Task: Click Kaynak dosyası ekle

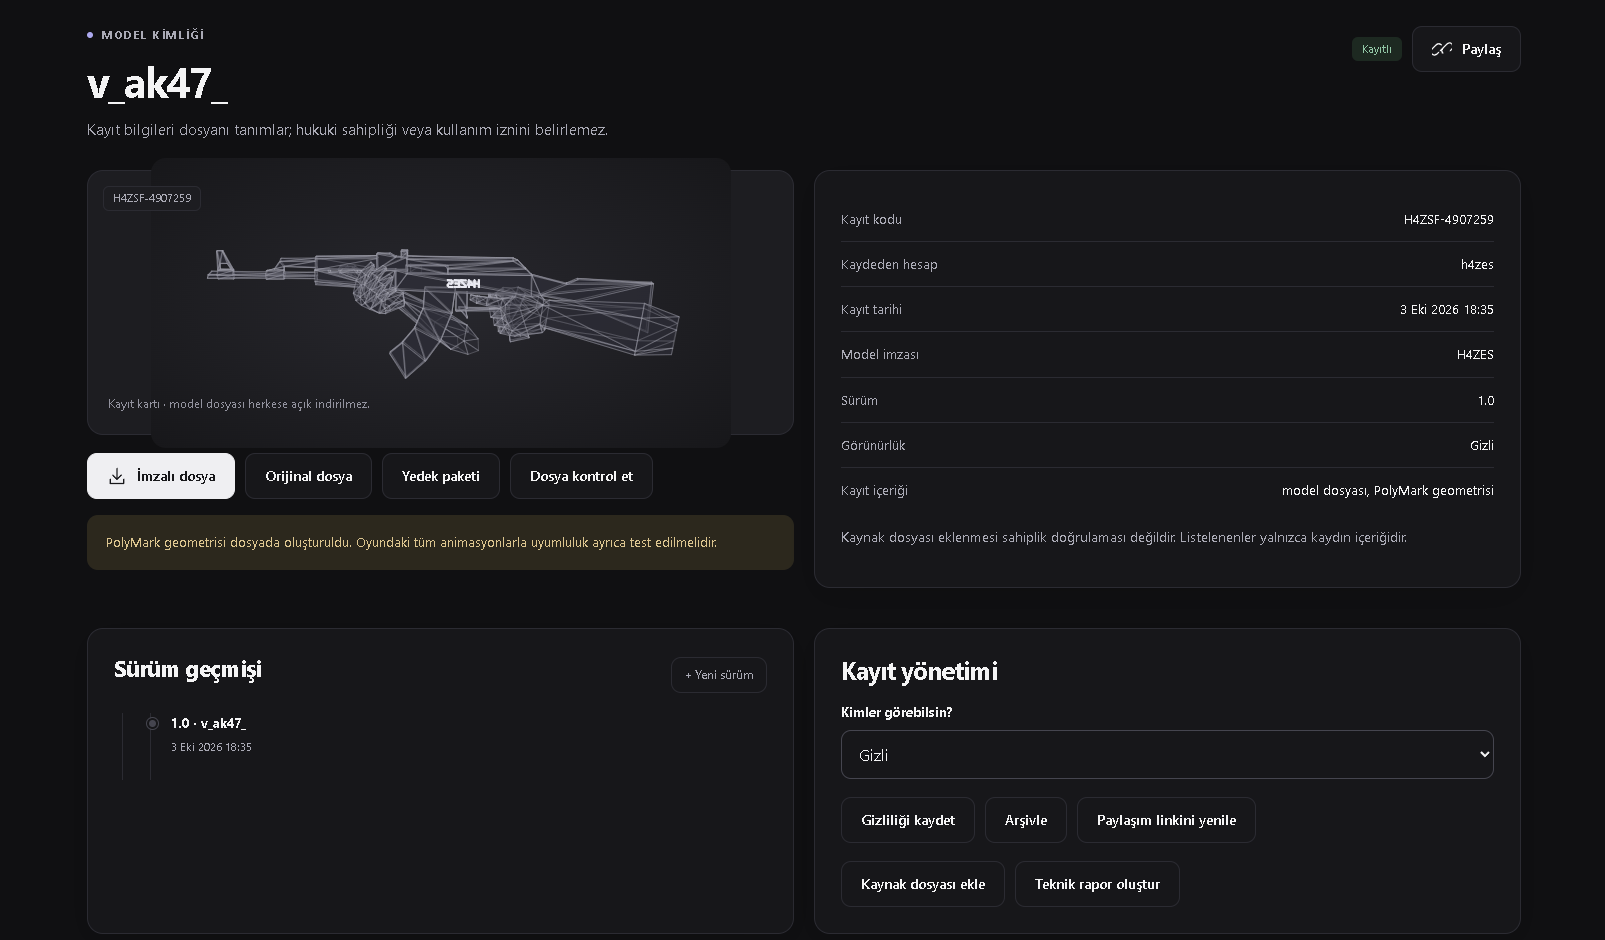Action: coord(923,884)
